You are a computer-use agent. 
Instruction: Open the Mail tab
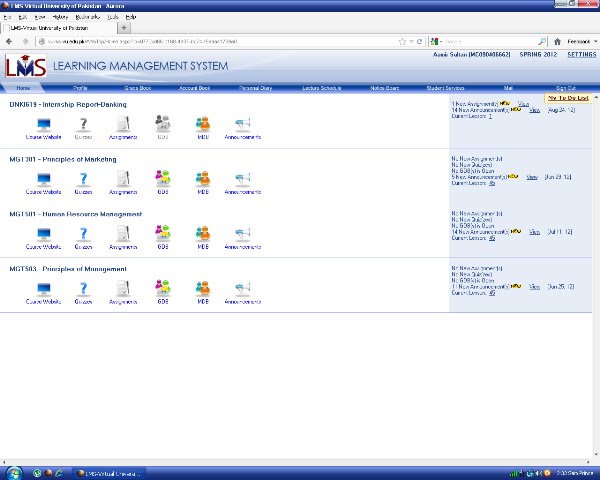click(508, 88)
